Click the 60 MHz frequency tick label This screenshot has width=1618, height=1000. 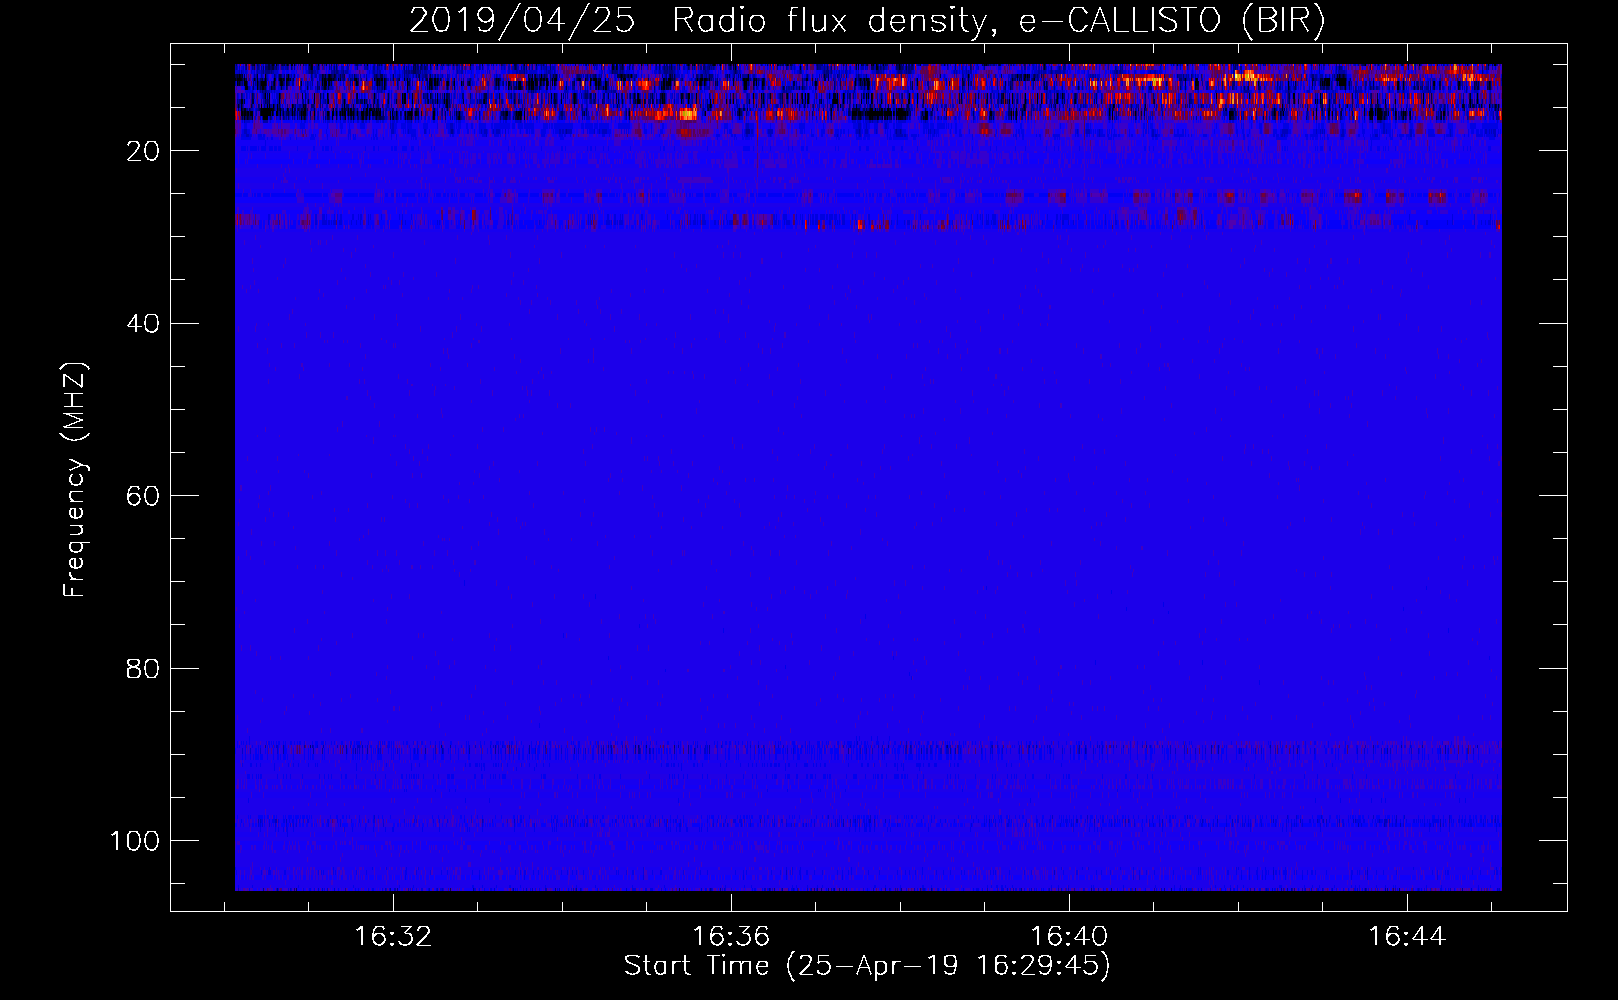(143, 496)
